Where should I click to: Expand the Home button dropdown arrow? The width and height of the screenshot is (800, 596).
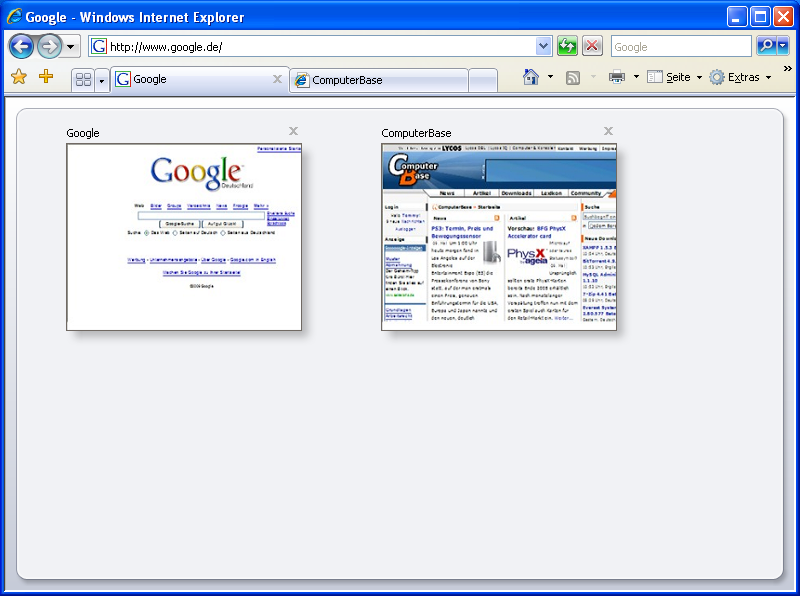(x=550, y=77)
